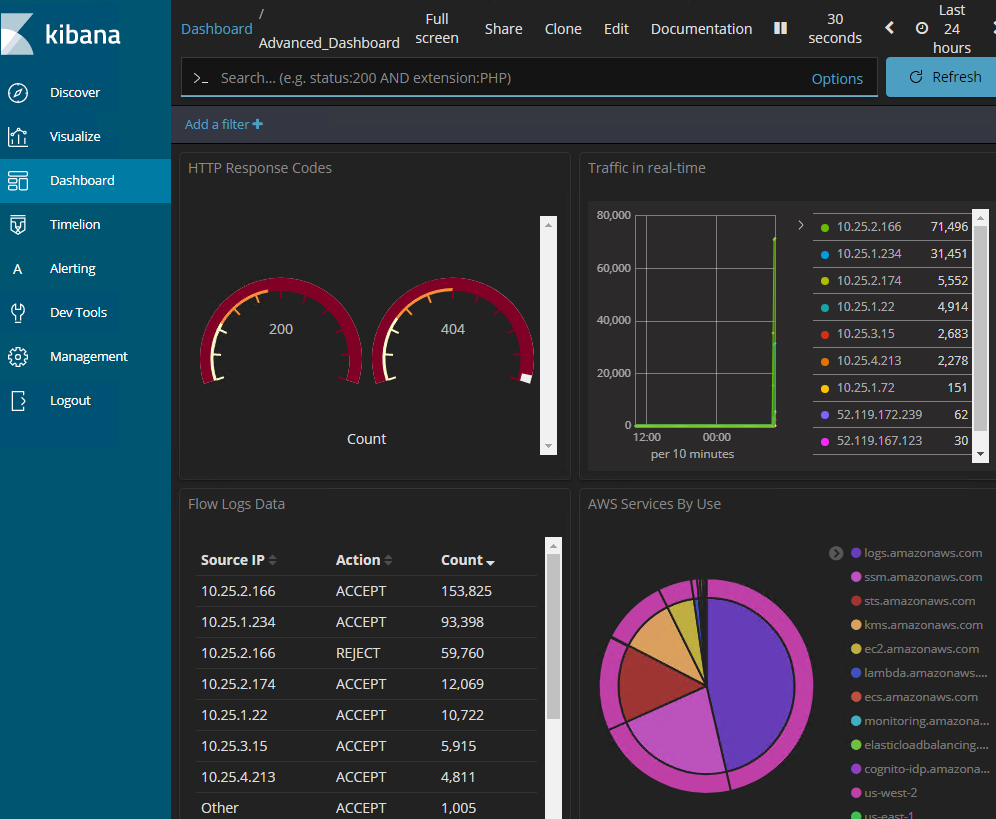This screenshot has height=819, width=996.
Task: Collapse the traffic chart legend chevron
Action: coord(800,225)
